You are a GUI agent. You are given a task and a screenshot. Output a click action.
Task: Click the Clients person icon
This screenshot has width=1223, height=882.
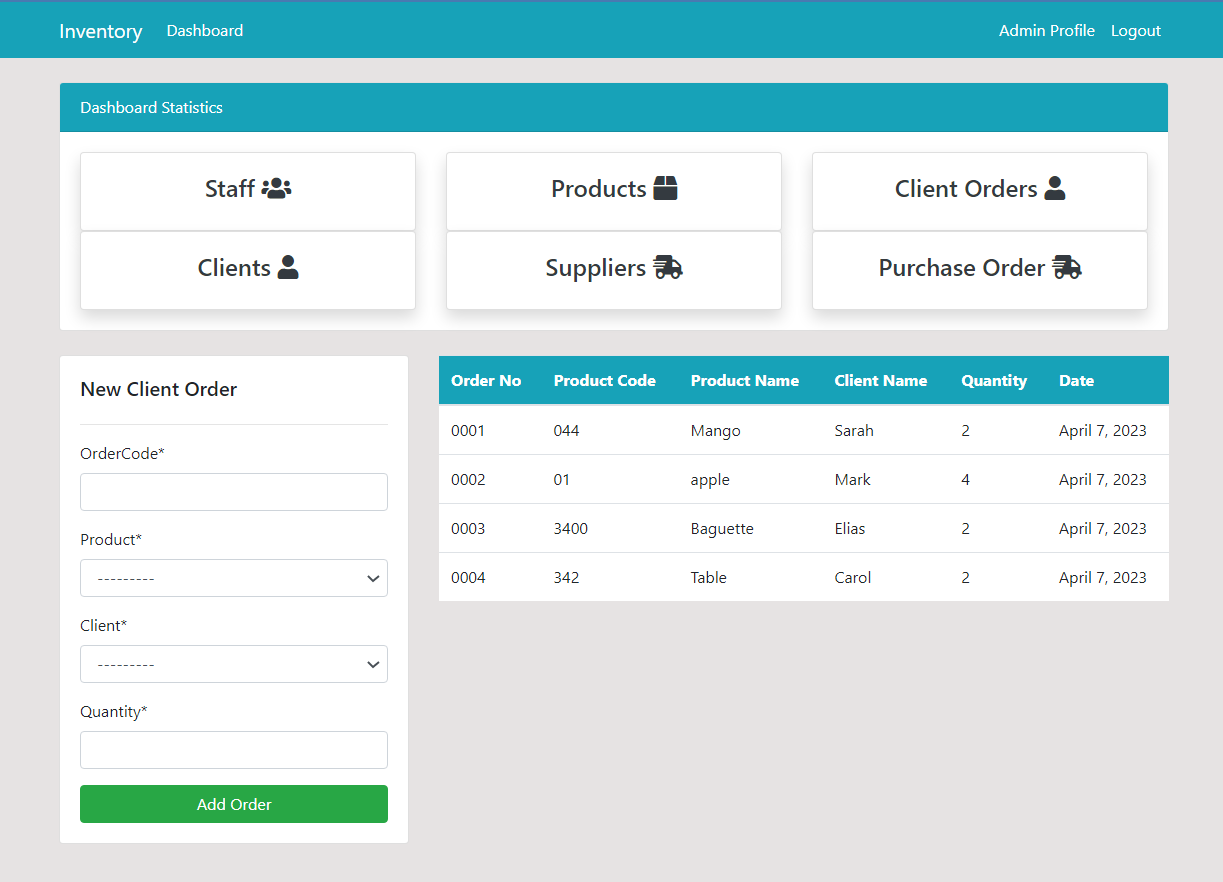coord(288,267)
